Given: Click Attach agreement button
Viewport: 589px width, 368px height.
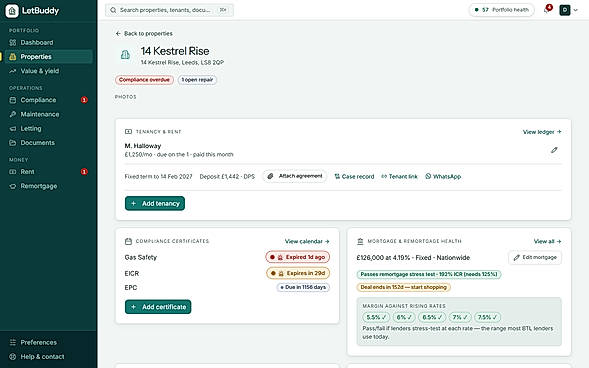Looking at the screenshot, I should [295, 176].
